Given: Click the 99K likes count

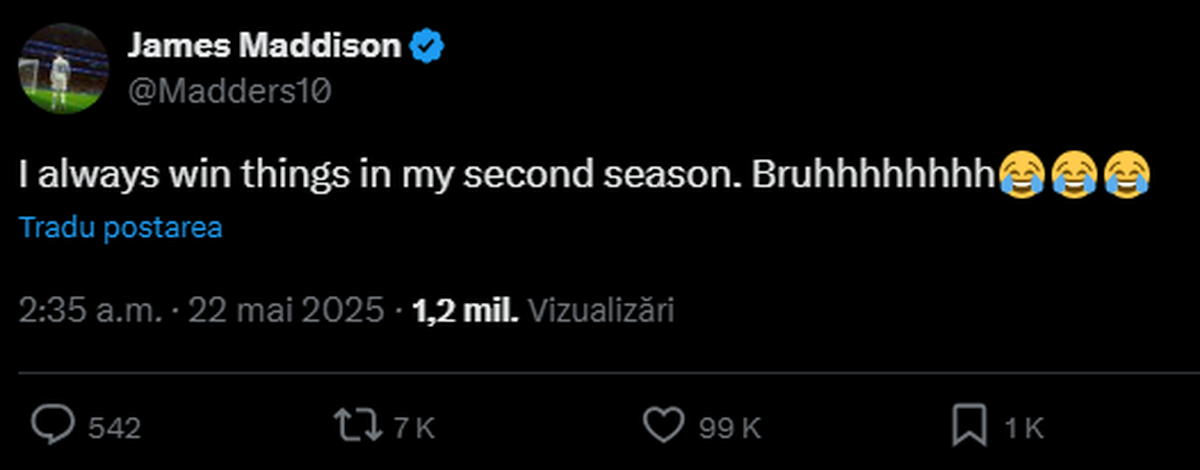Looking at the screenshot, I should pyautogui.click(x=729, y=429).
